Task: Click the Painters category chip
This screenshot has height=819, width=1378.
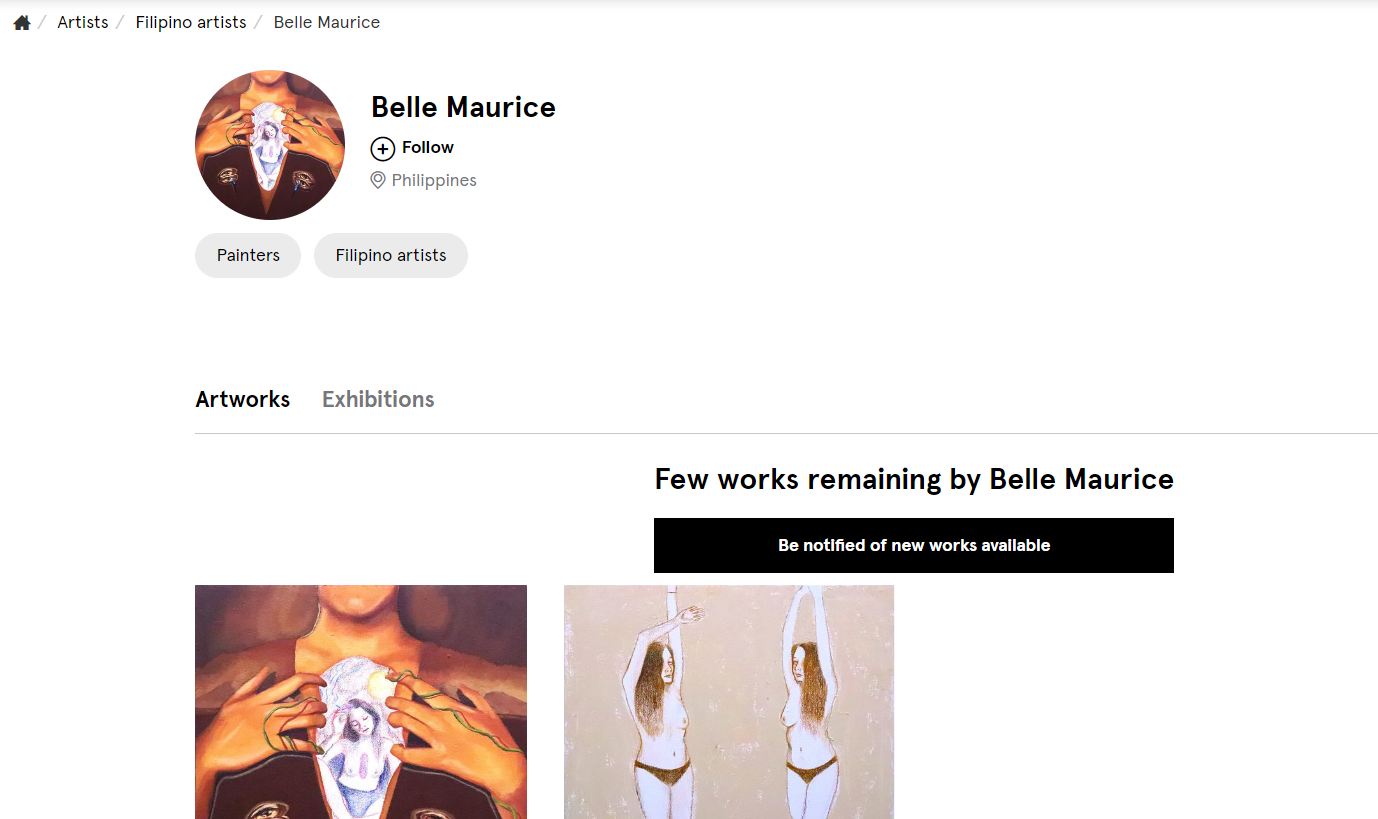Action: click(x=247, y=255)
